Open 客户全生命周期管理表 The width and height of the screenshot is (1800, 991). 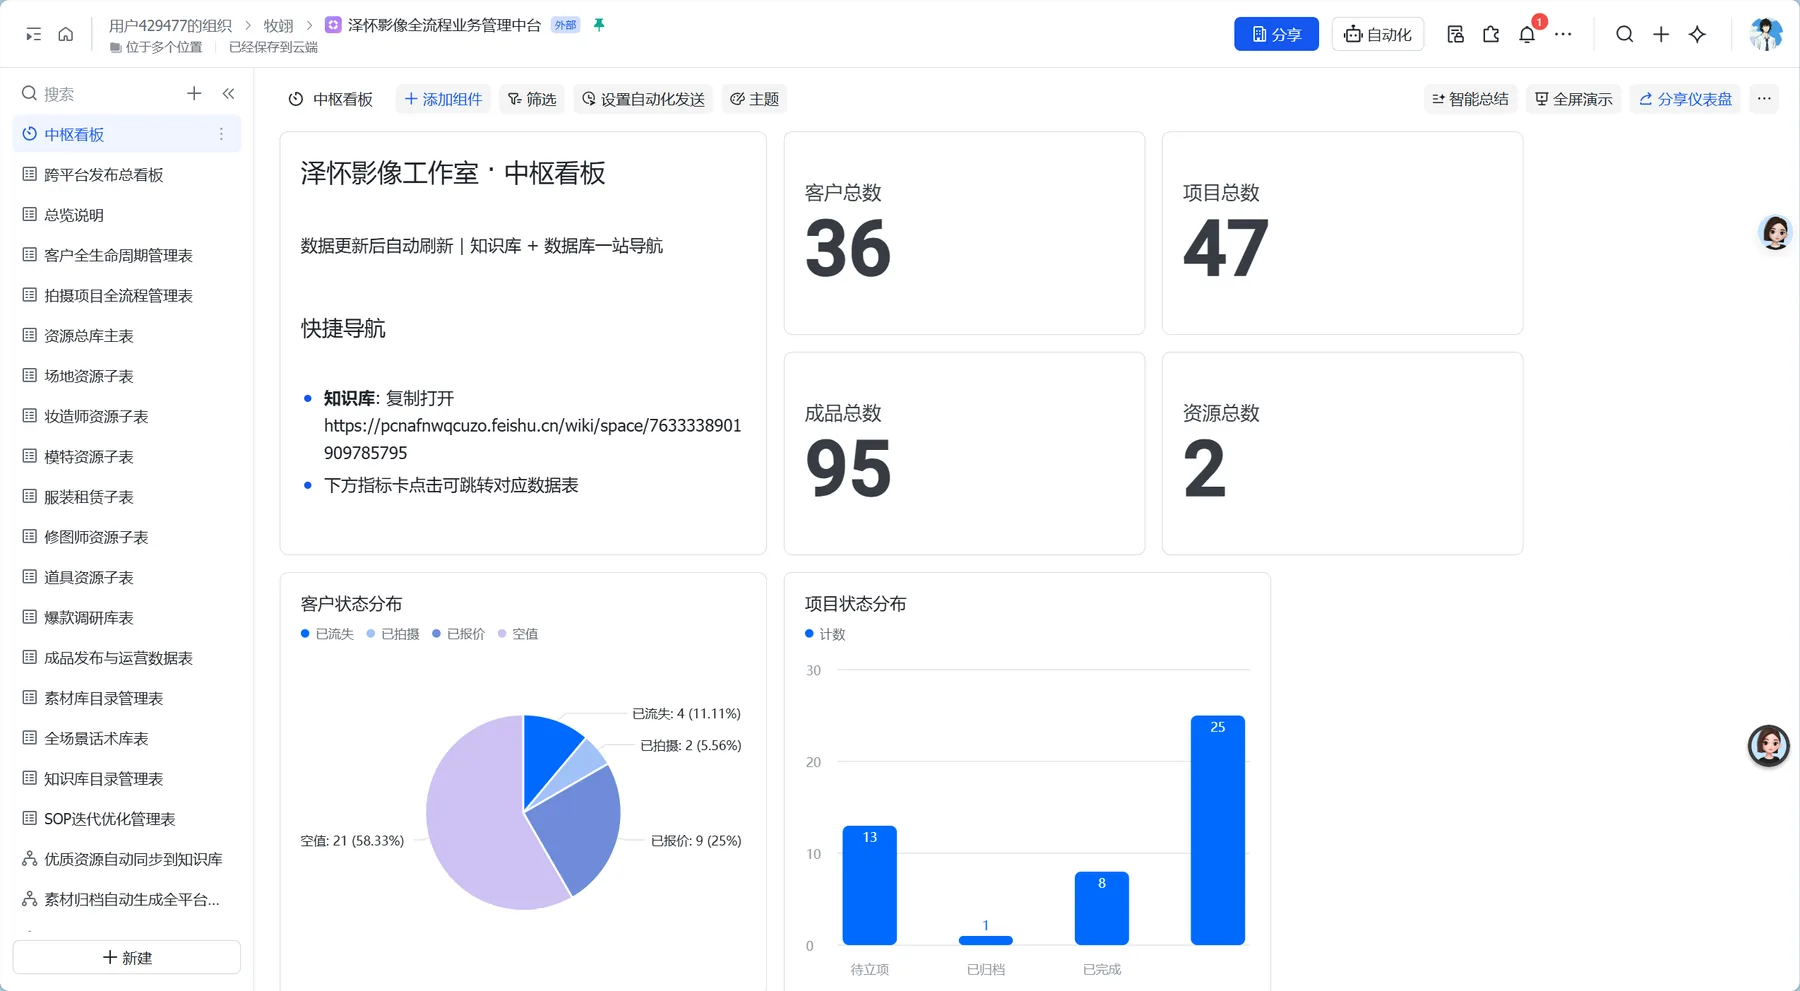[127, 255]
